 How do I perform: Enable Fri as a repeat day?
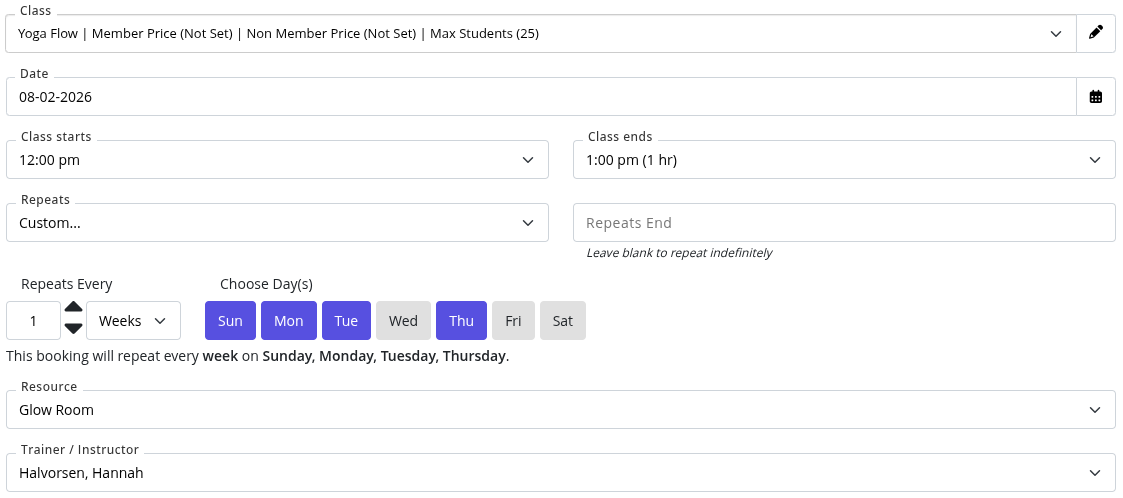coord(514,320)
